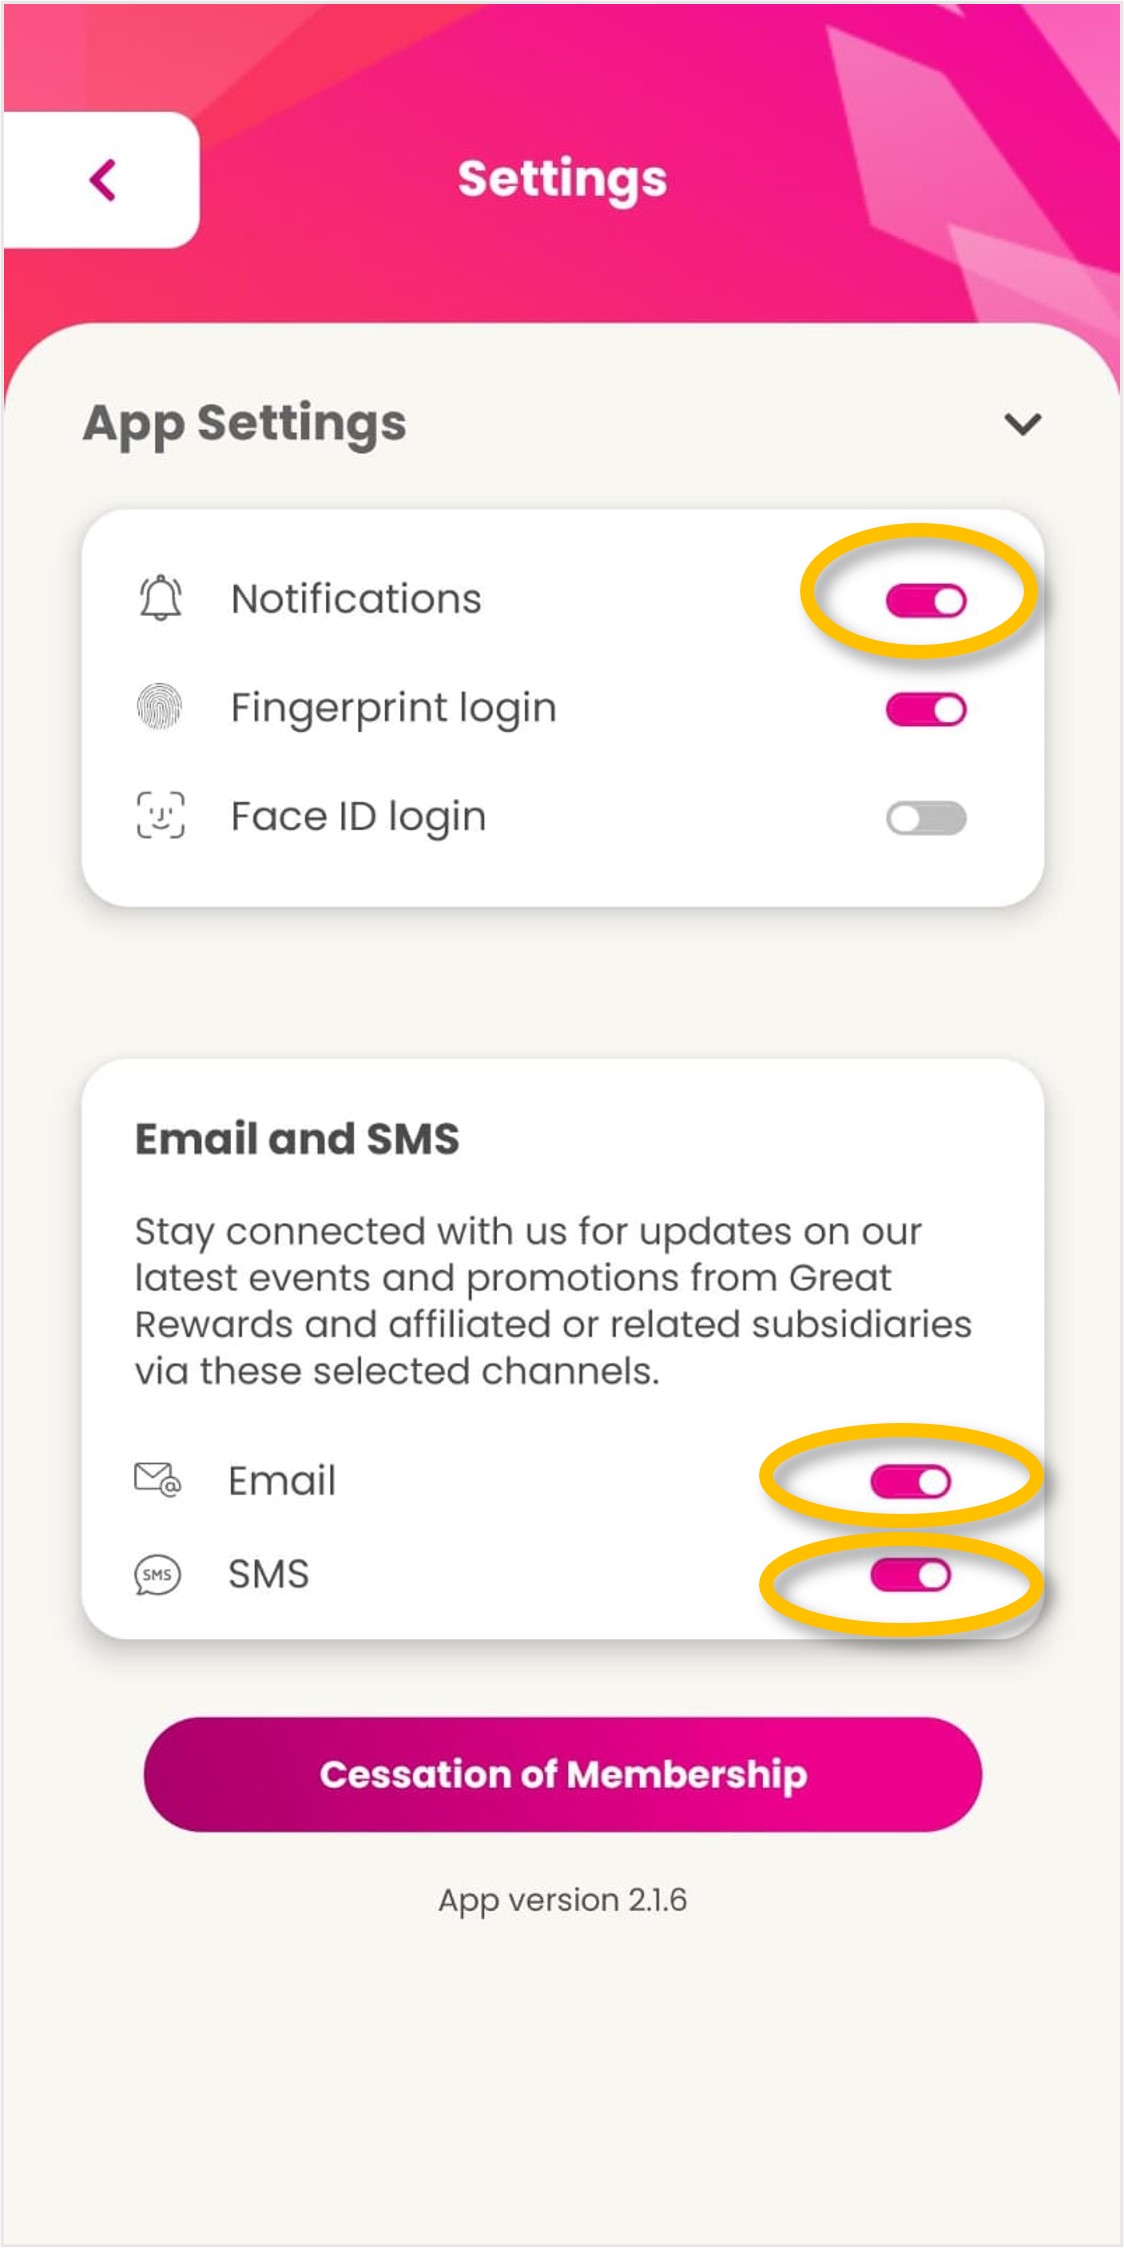1124x2248 pixels.
Task: Tap the Notifications label
Action: 356,599
